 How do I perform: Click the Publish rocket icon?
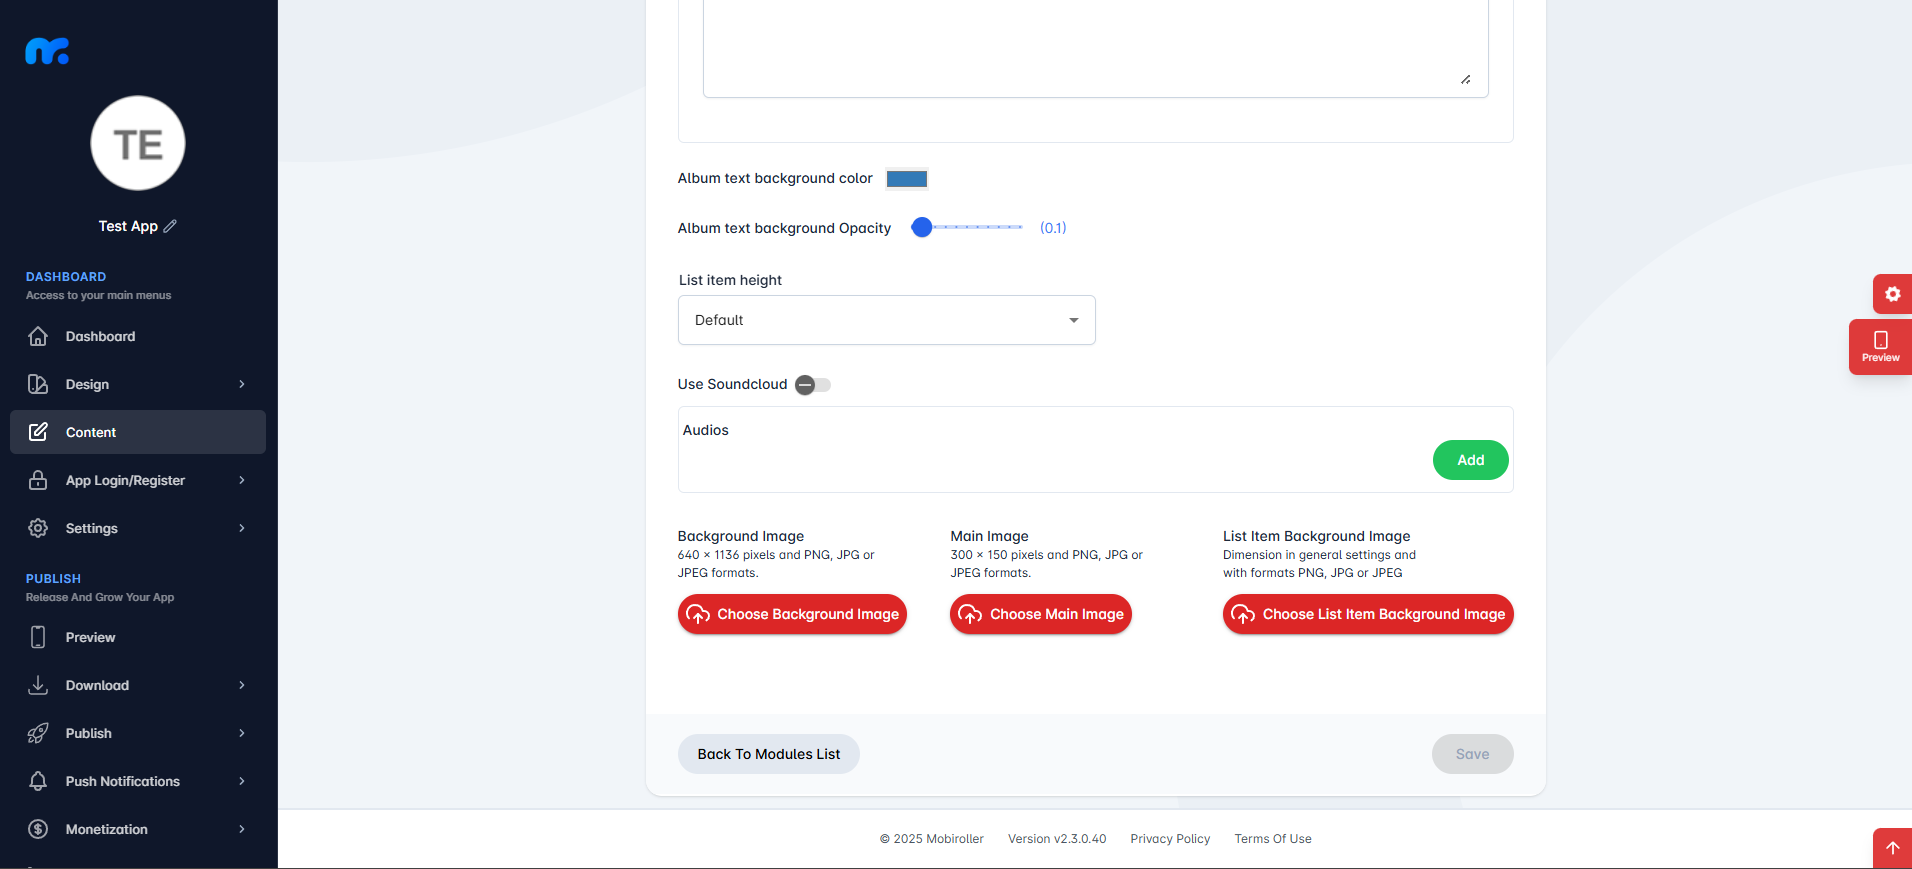(x=38, y=733)
